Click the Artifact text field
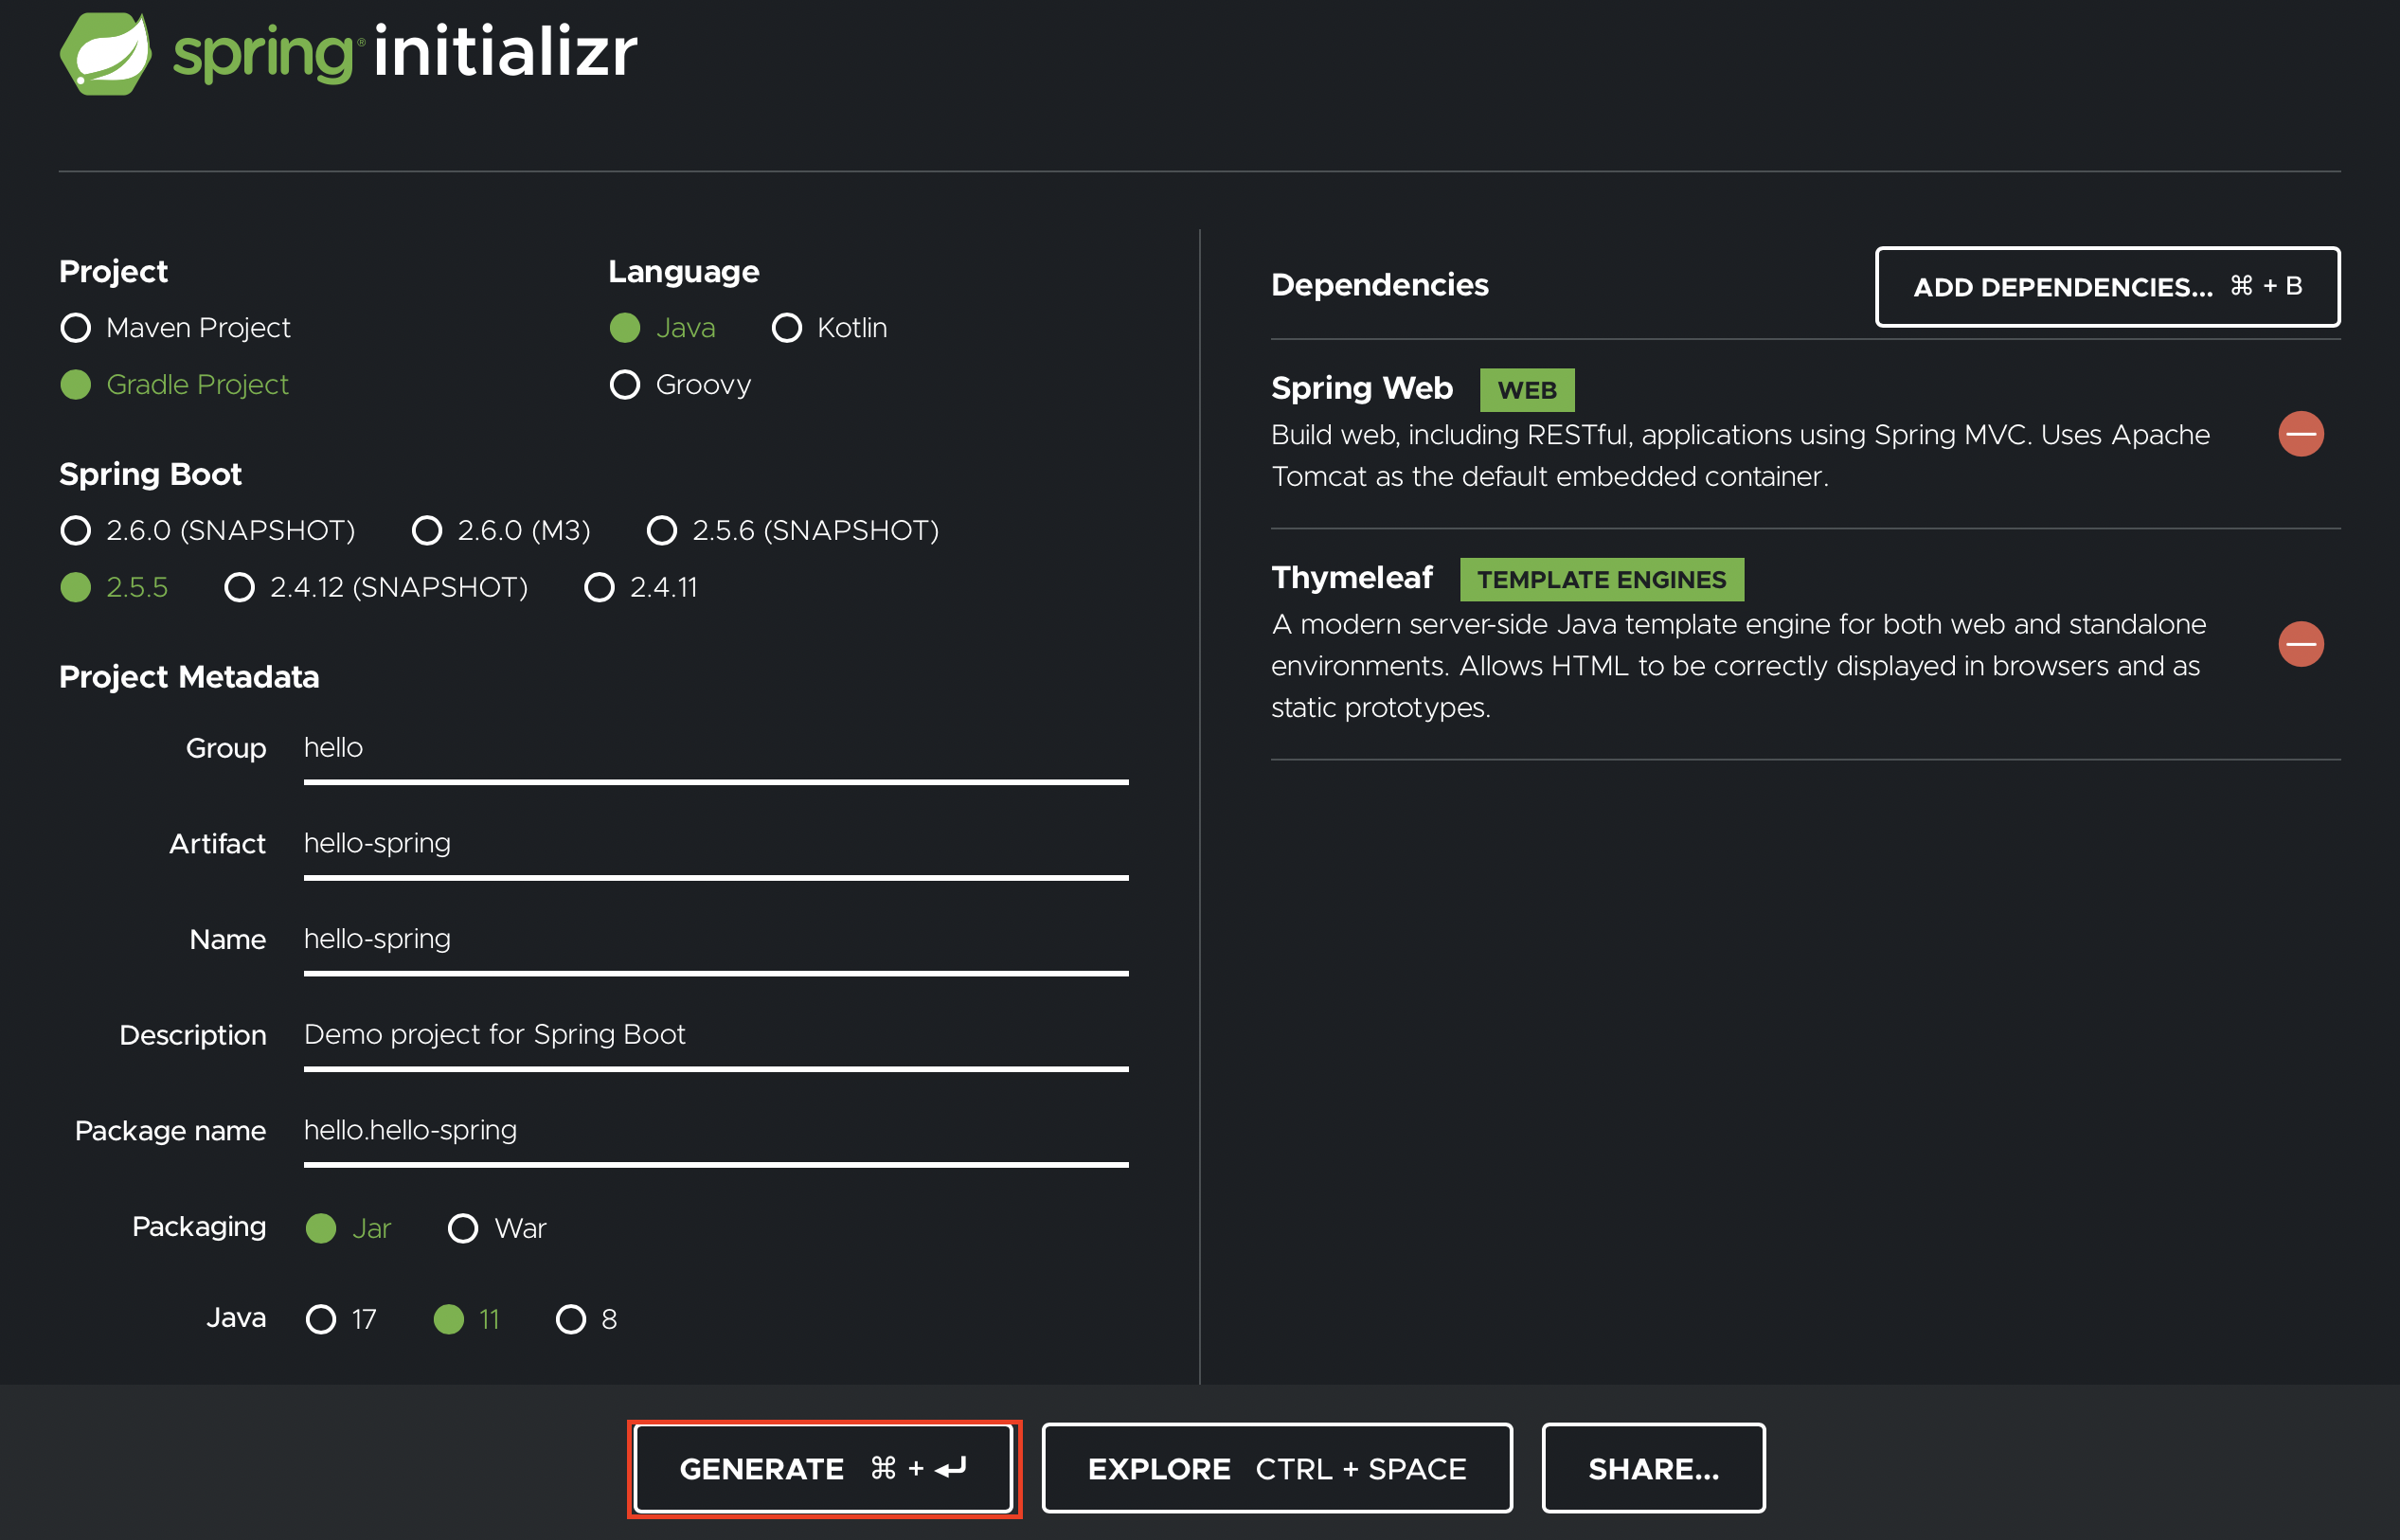Viewport: 2400px width, 1540px height. click(715, 844)
